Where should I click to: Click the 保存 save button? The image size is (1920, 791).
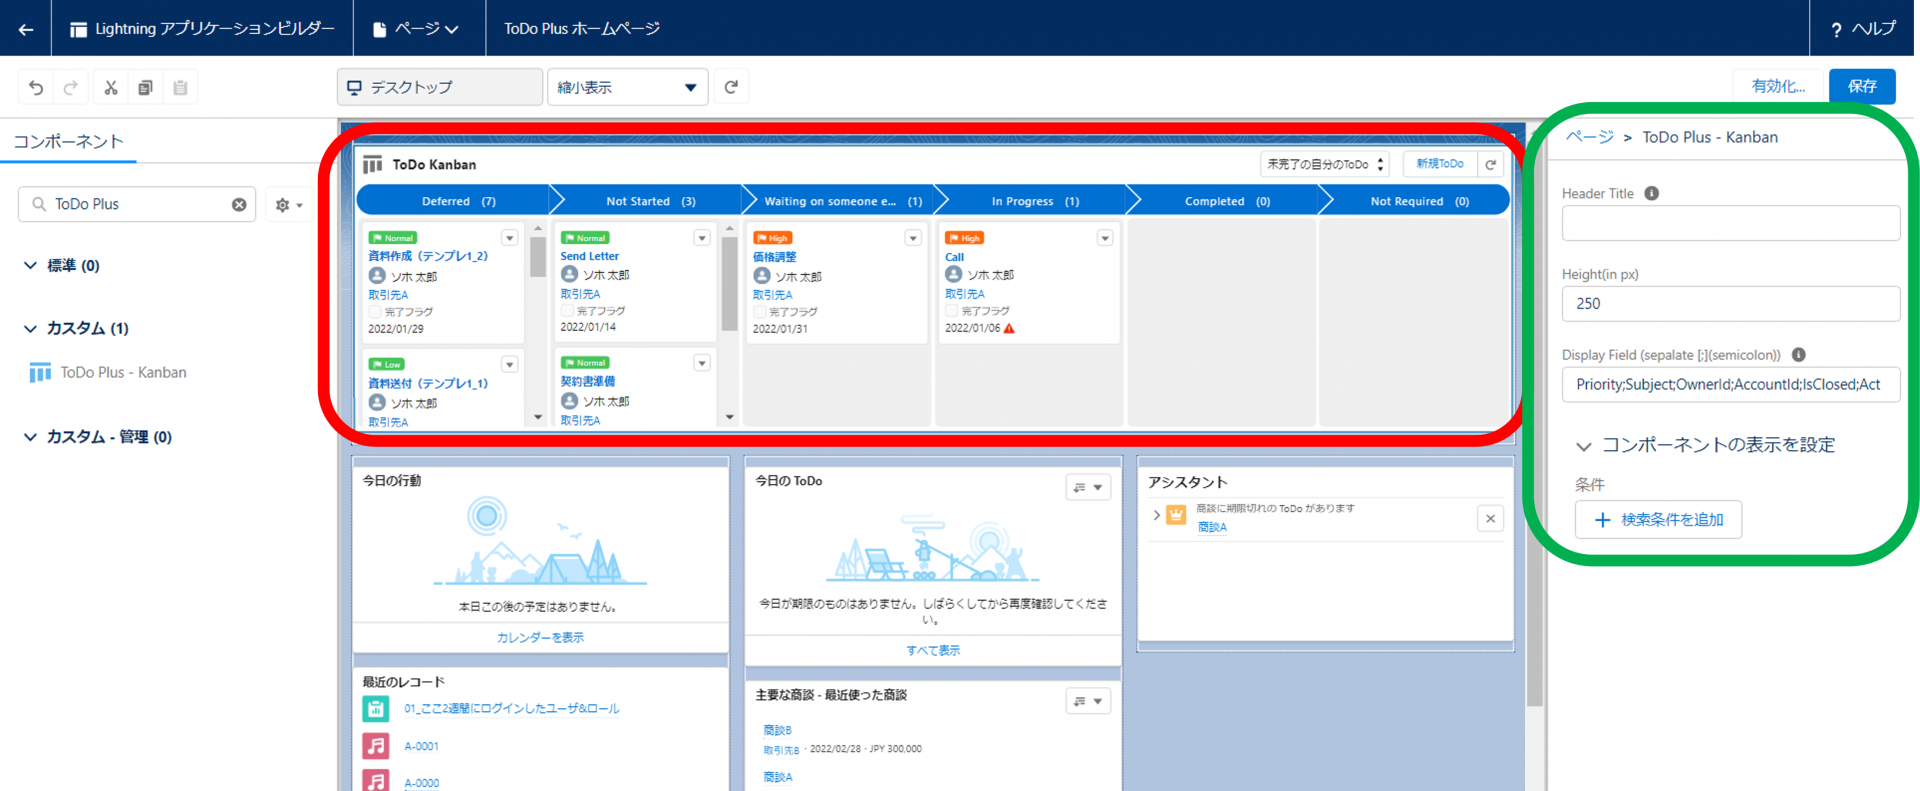pyautogui.click(x=1862, y=87)
